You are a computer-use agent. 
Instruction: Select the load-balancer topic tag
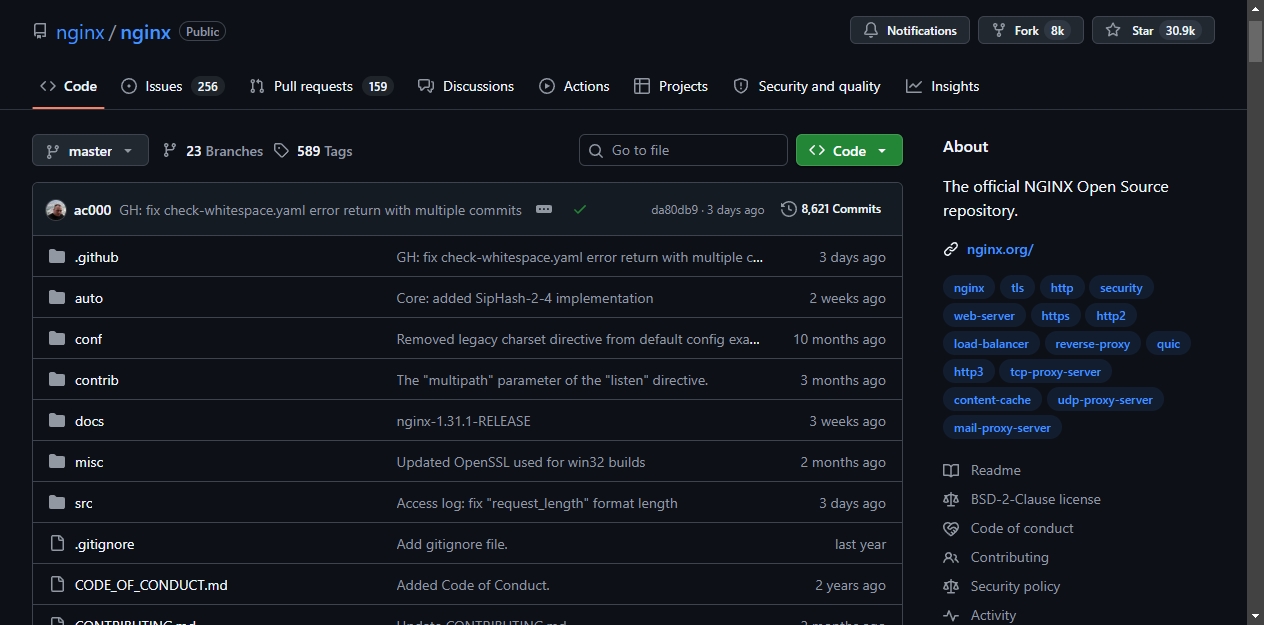pyautogui.click(x=991, y=343)
